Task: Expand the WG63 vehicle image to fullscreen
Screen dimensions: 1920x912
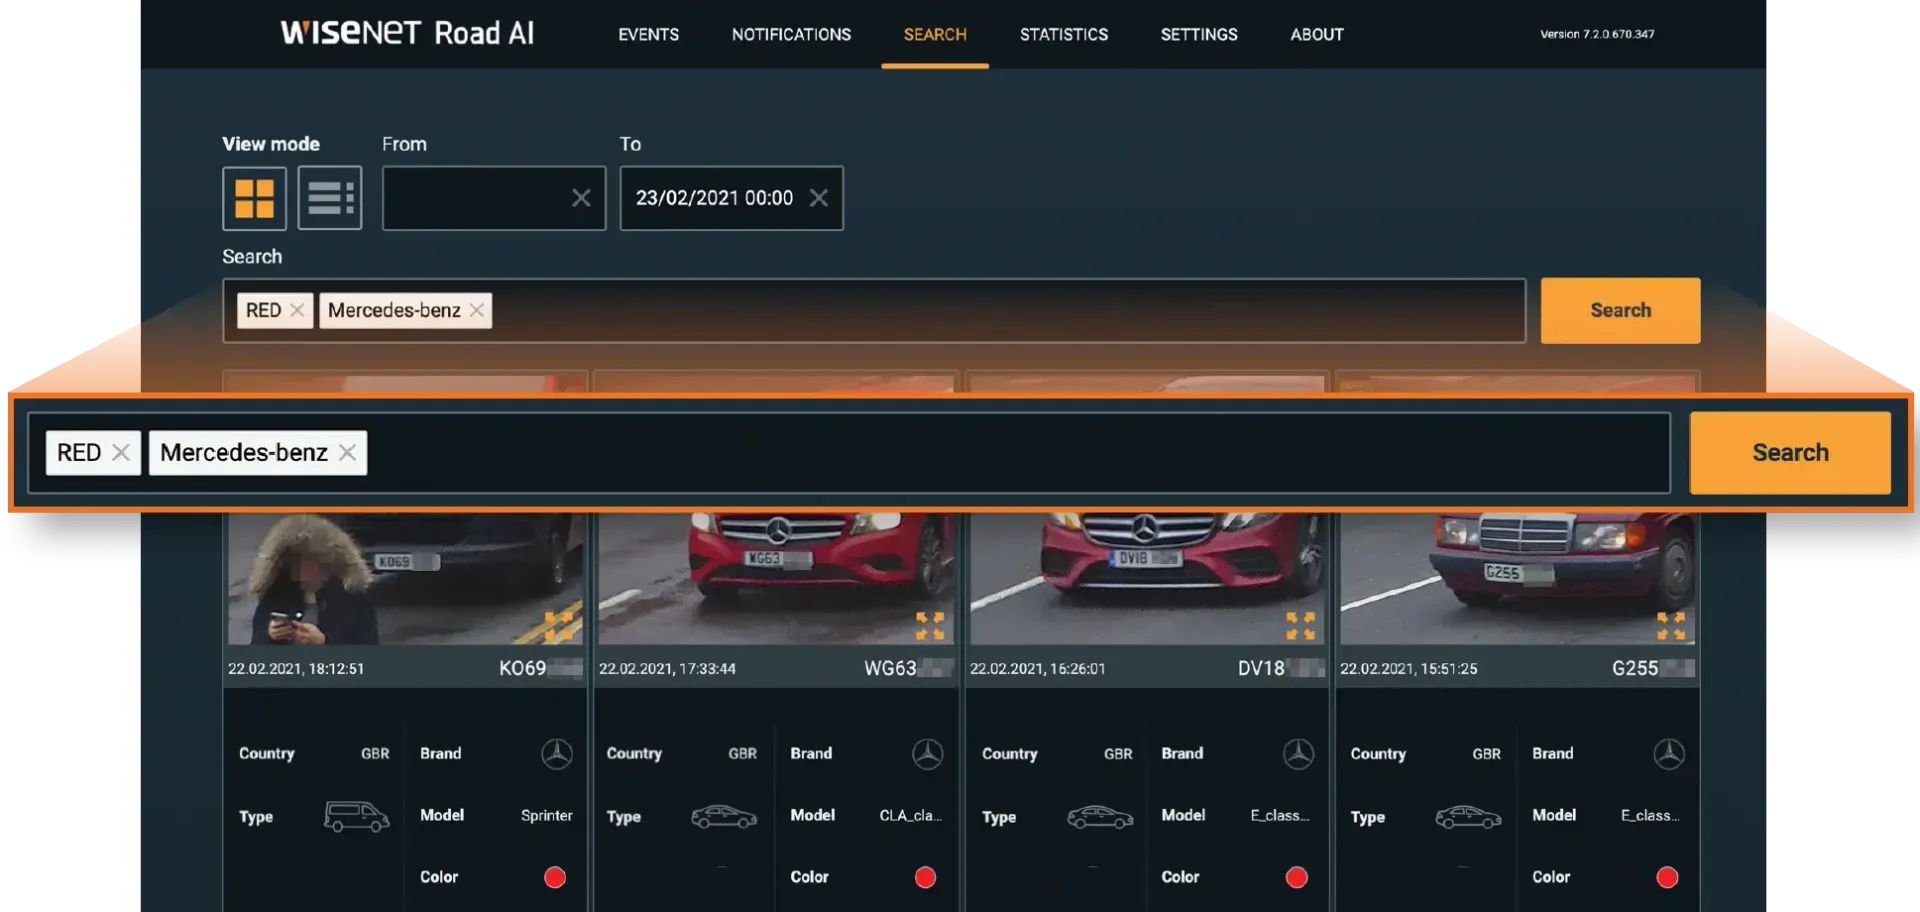Action: pyautogui.click(x=930, y=626)
